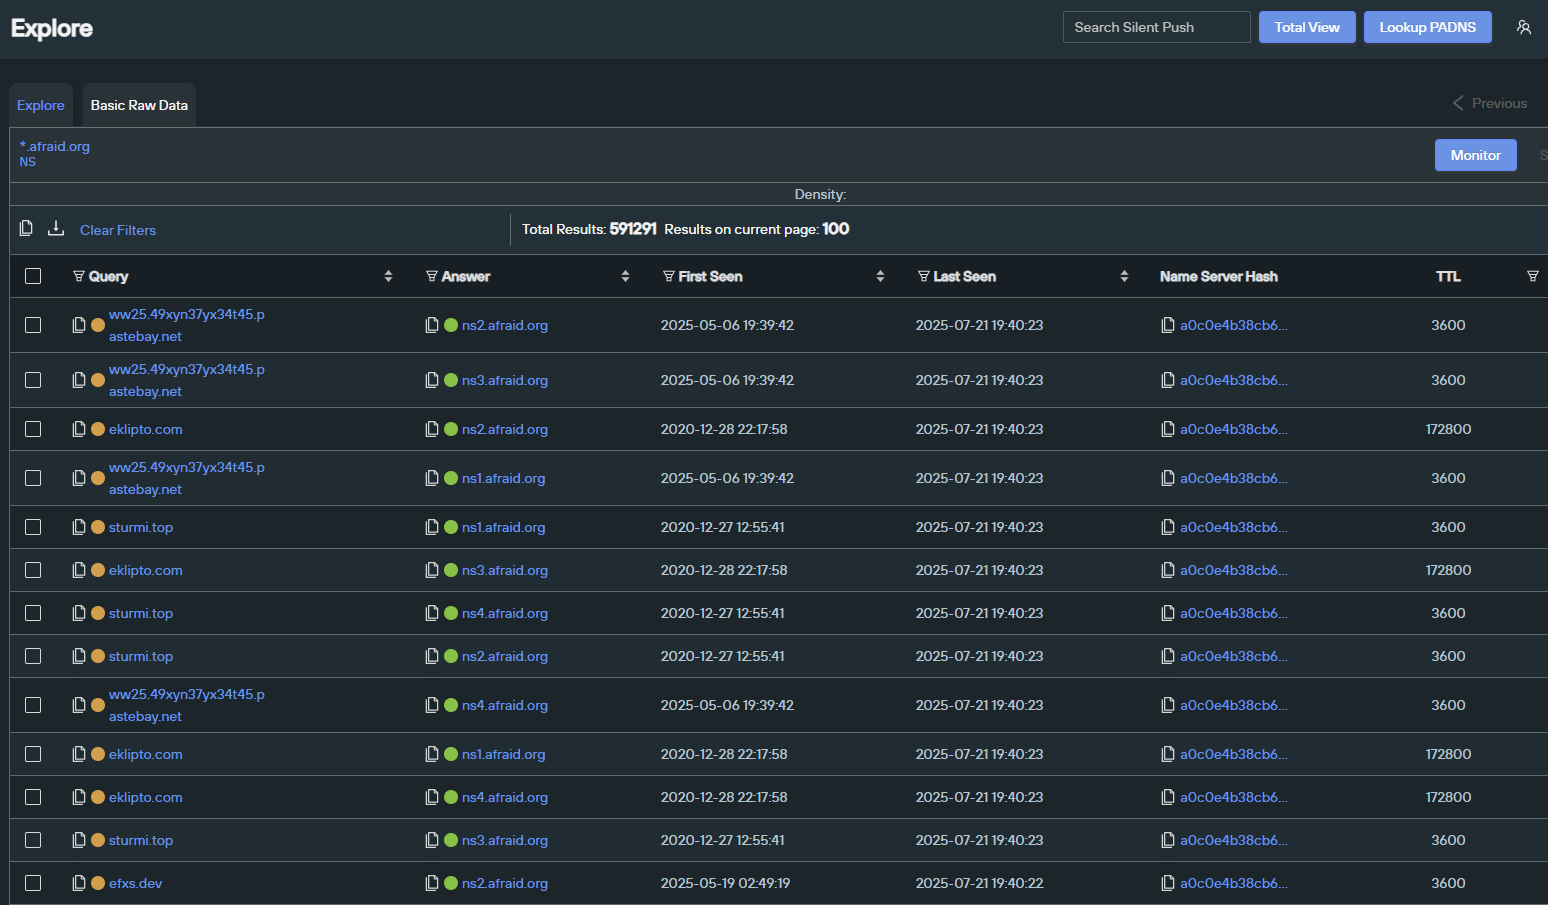The width and height of the screenshot is (1548, 905).
Task: Click filter icon next to TTL header
Action: 1532,276
